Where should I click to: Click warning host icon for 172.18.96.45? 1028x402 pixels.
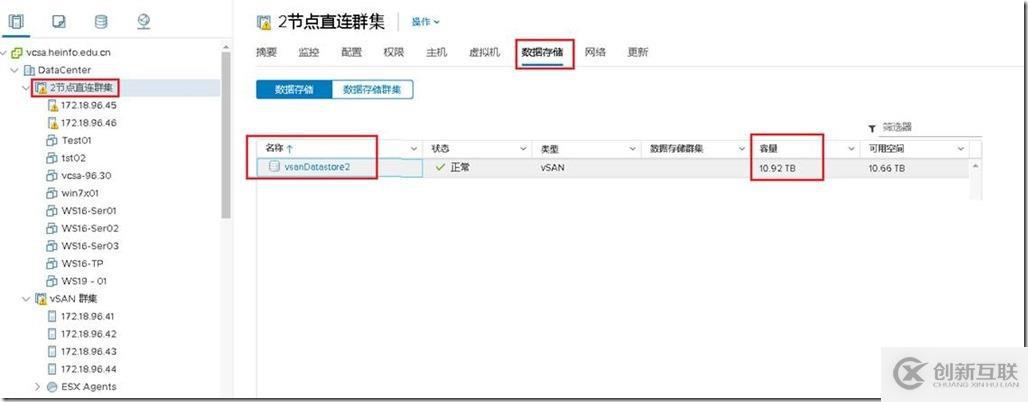click(53, 105)
